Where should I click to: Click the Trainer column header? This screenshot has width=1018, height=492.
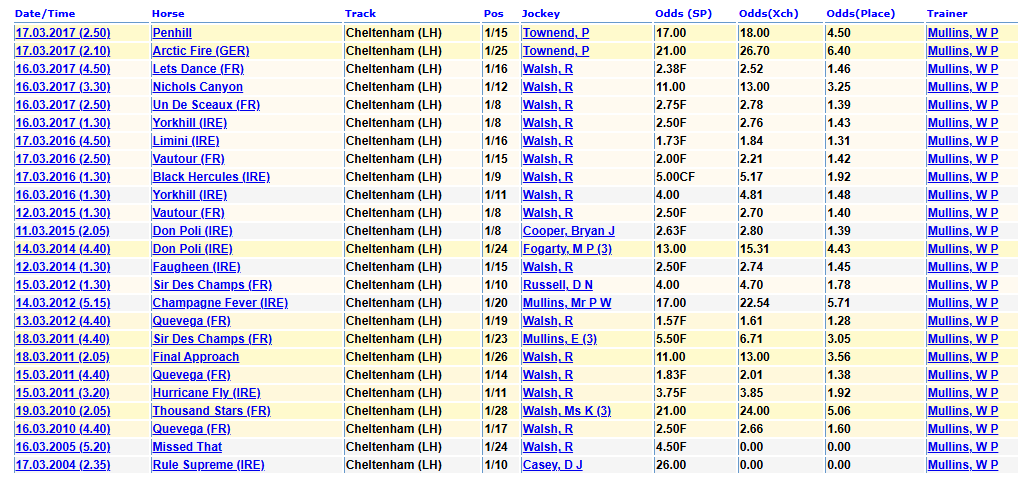pos(947,14)
